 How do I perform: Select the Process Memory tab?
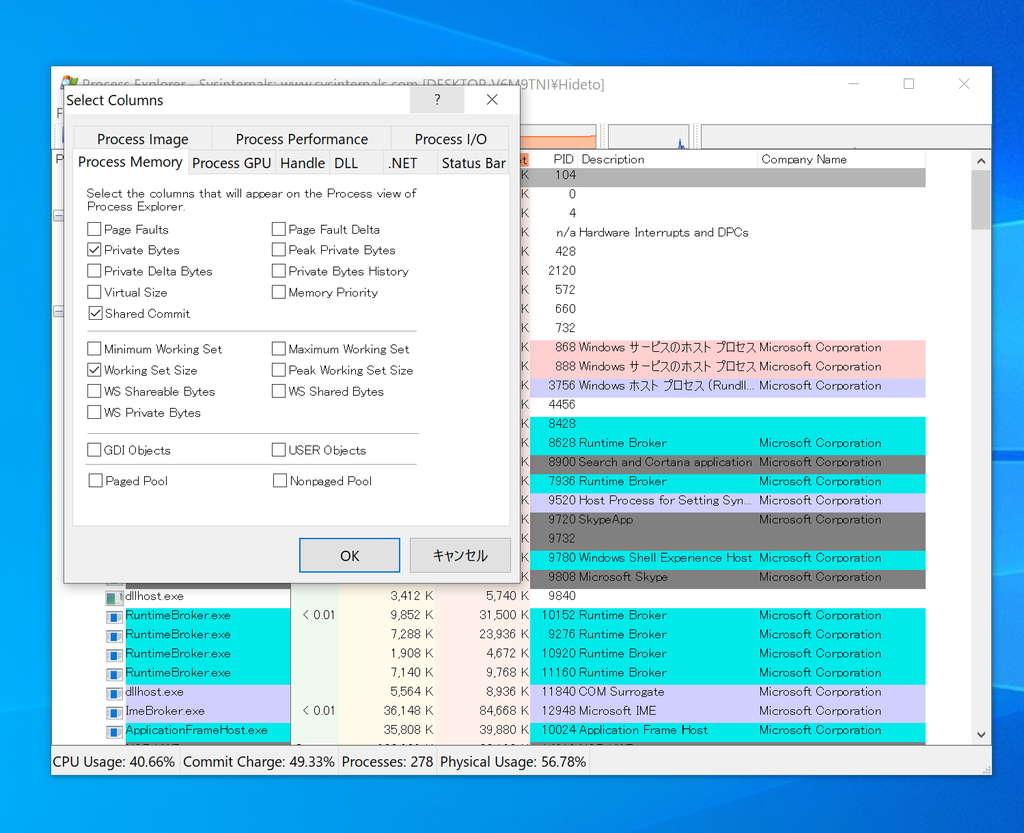[x=130, y=162]
